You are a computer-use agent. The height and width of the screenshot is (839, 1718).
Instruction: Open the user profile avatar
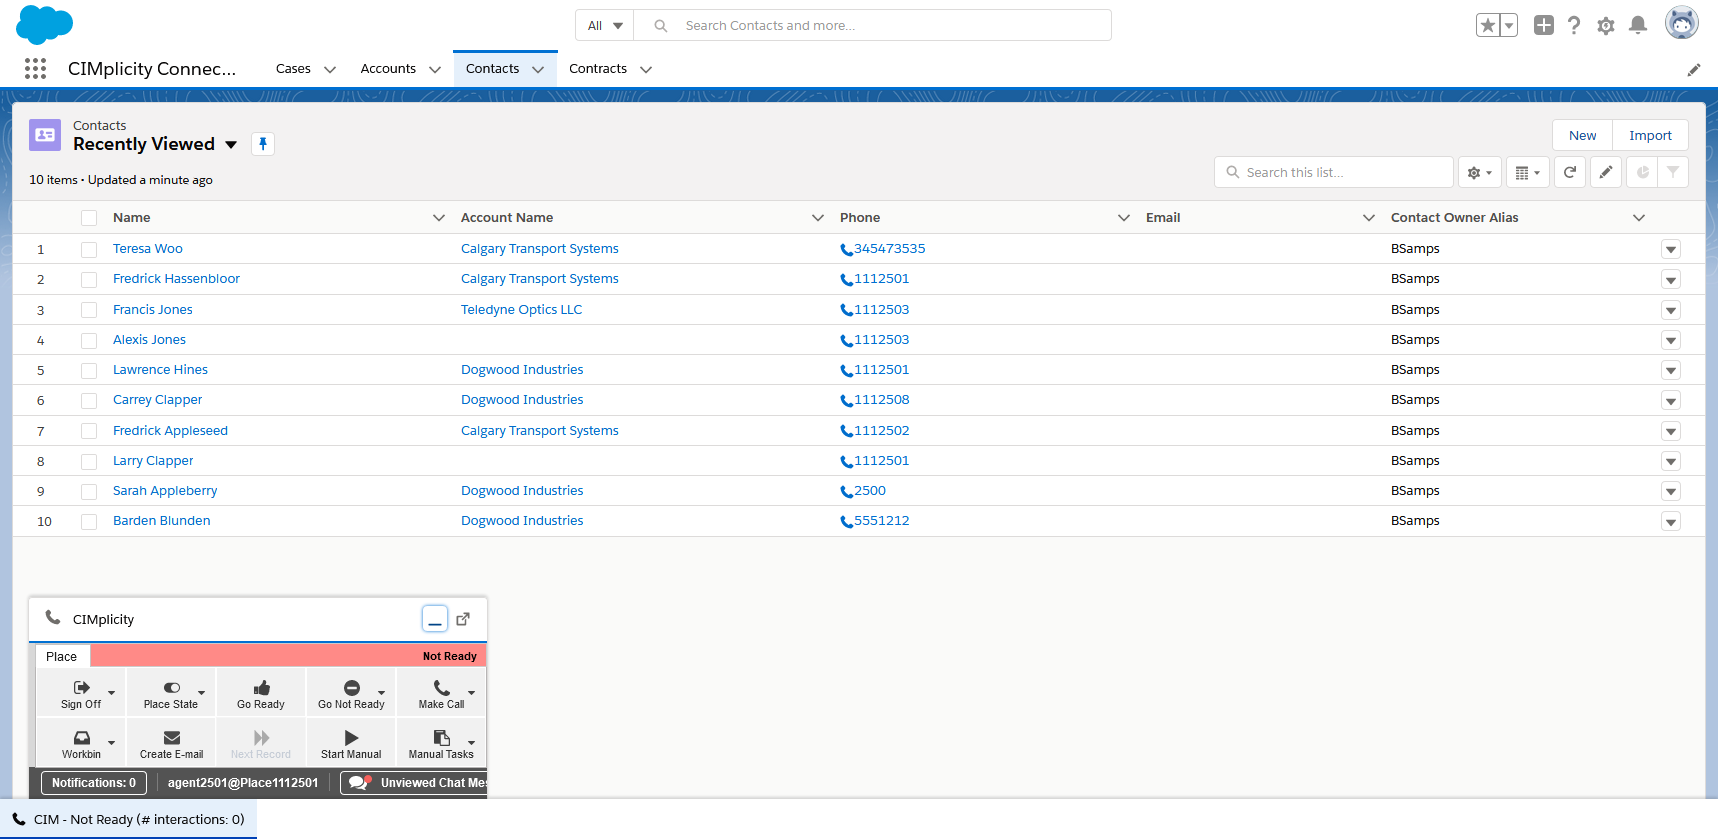click(x=1682, y=22)
